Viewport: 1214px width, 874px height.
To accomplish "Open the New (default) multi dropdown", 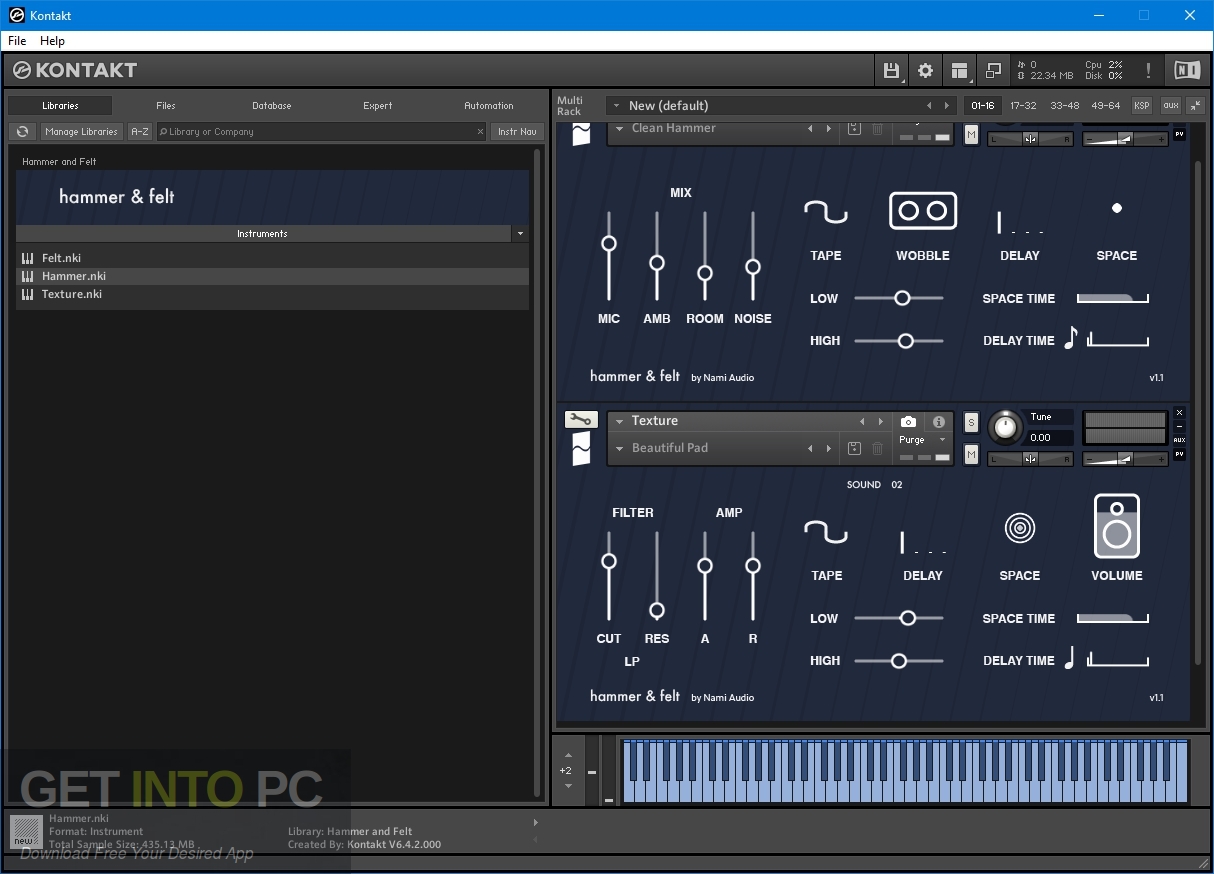I will coord(617,105).
